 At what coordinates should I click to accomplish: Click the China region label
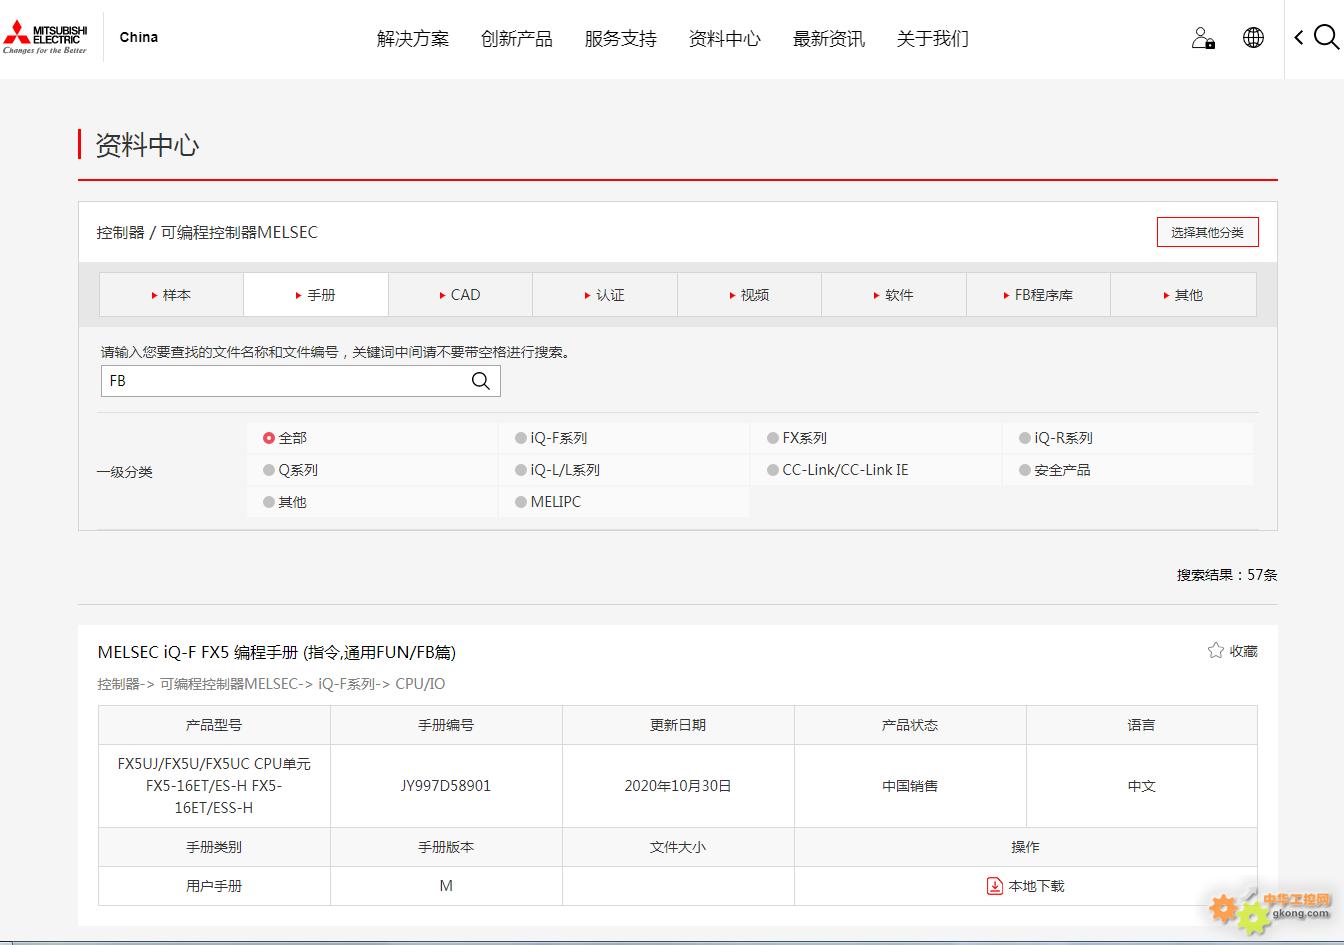(x=139, y=37)
